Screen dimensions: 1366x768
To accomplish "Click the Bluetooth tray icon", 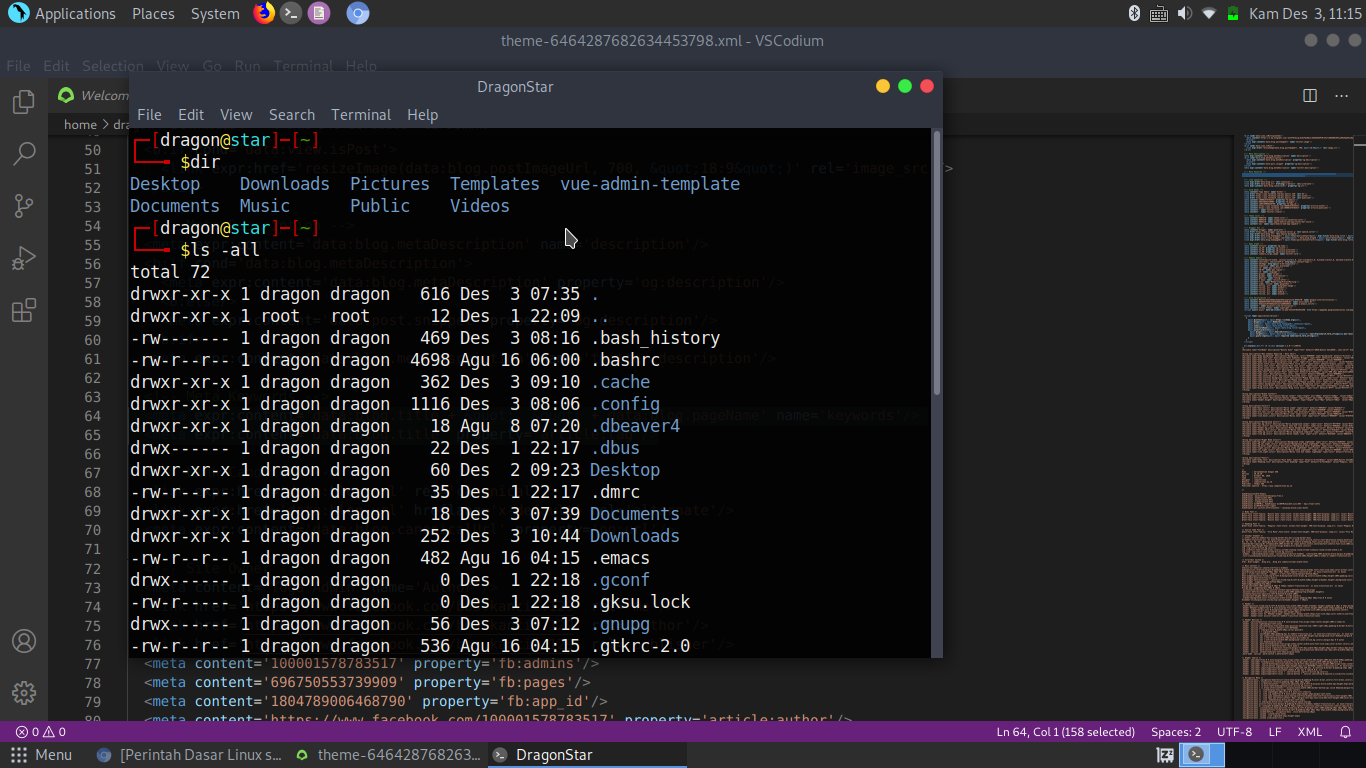I will [x=1135, y=13].
